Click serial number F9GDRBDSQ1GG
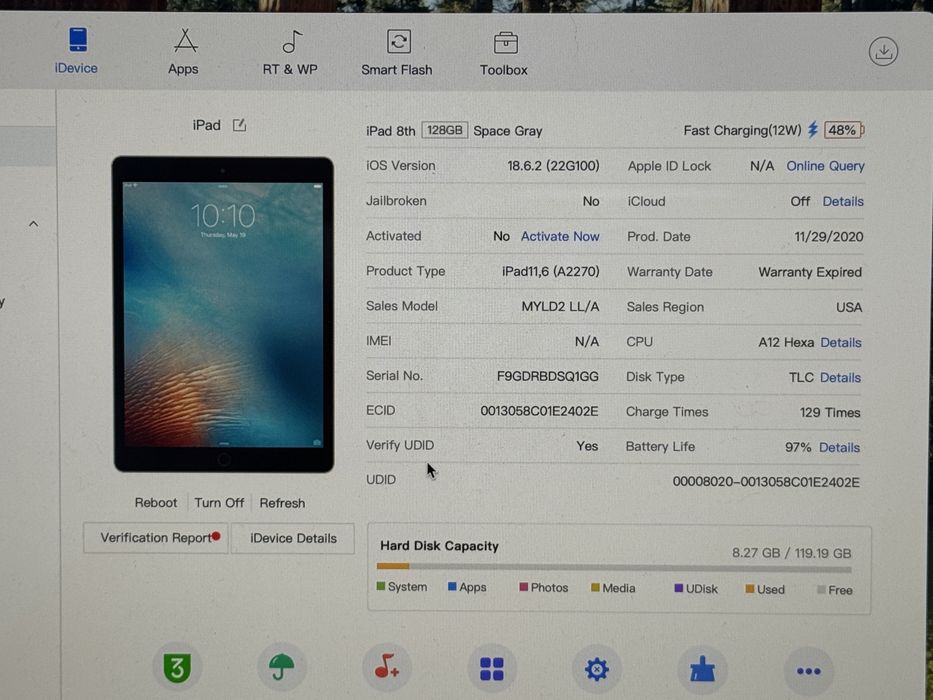This screenshot has width=933, height=700. (547, 376)
